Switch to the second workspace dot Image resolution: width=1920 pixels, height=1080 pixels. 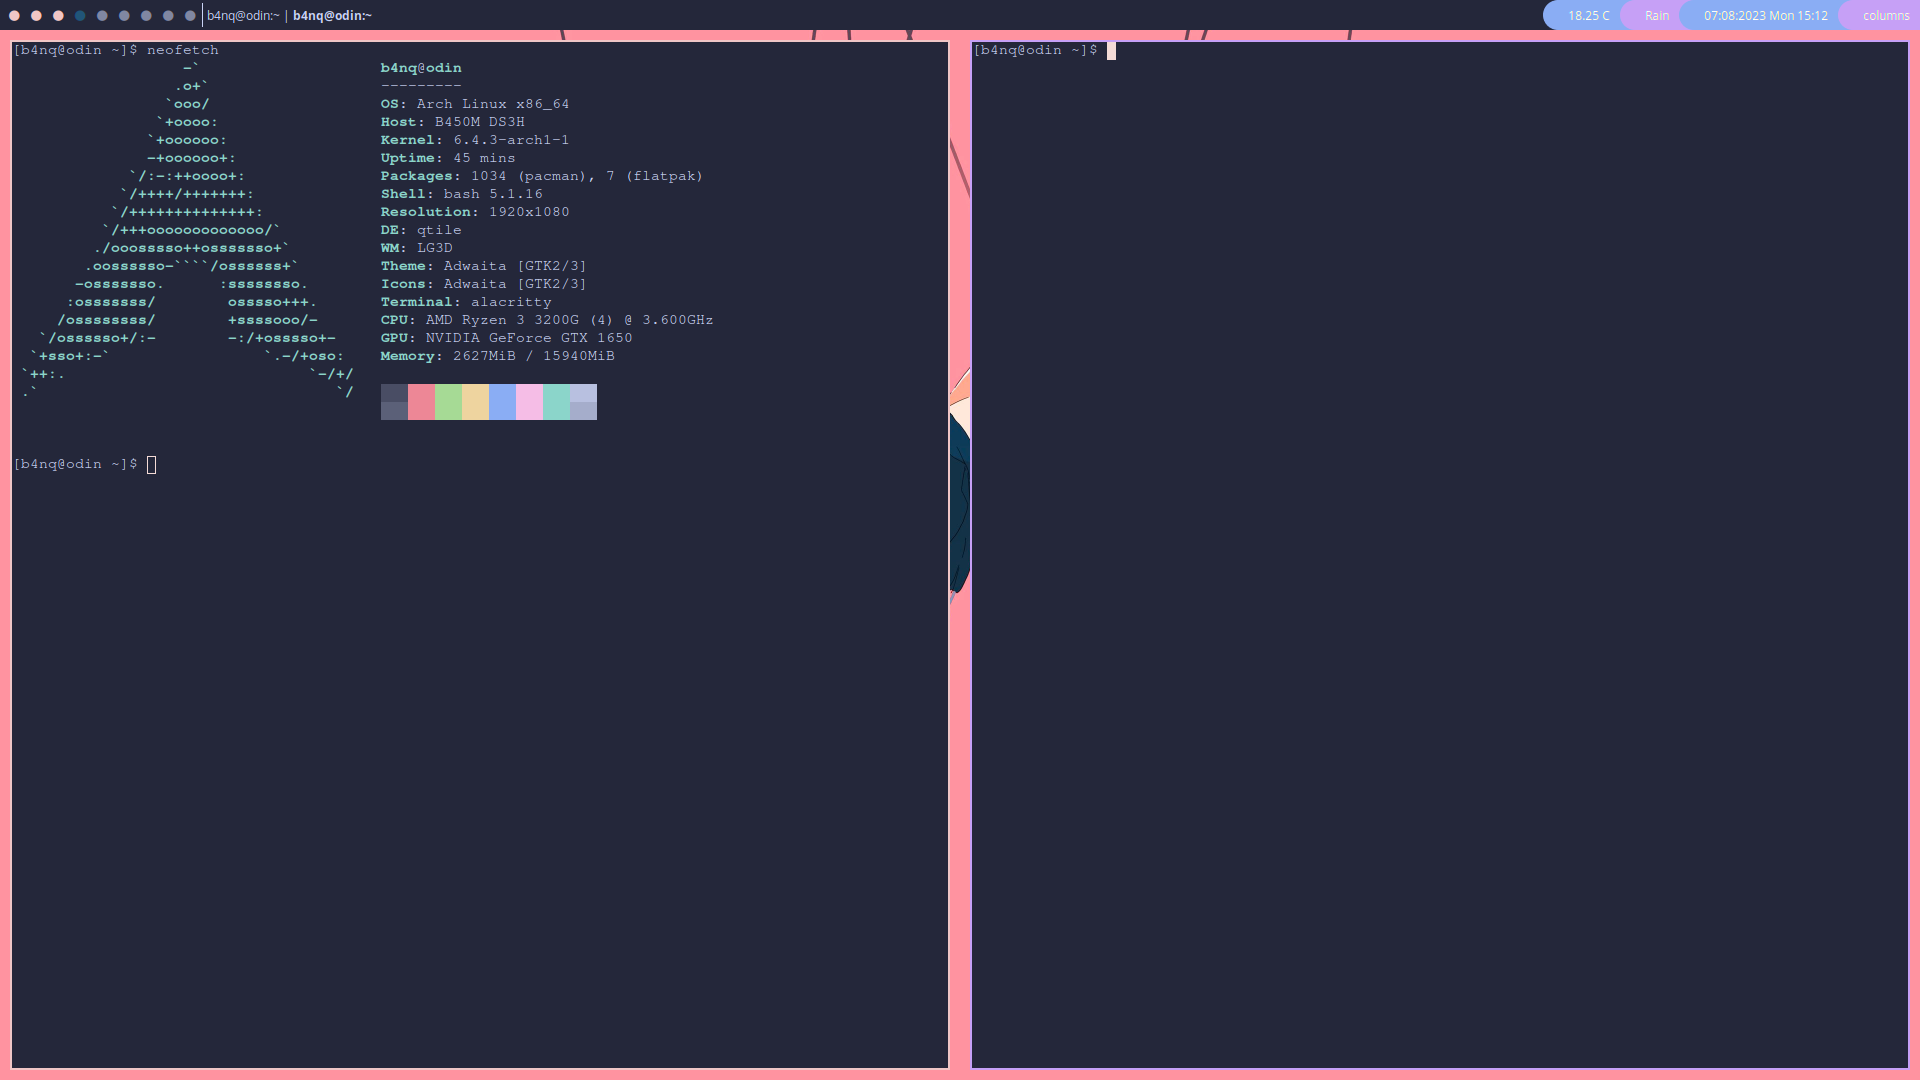click(36, 16)
